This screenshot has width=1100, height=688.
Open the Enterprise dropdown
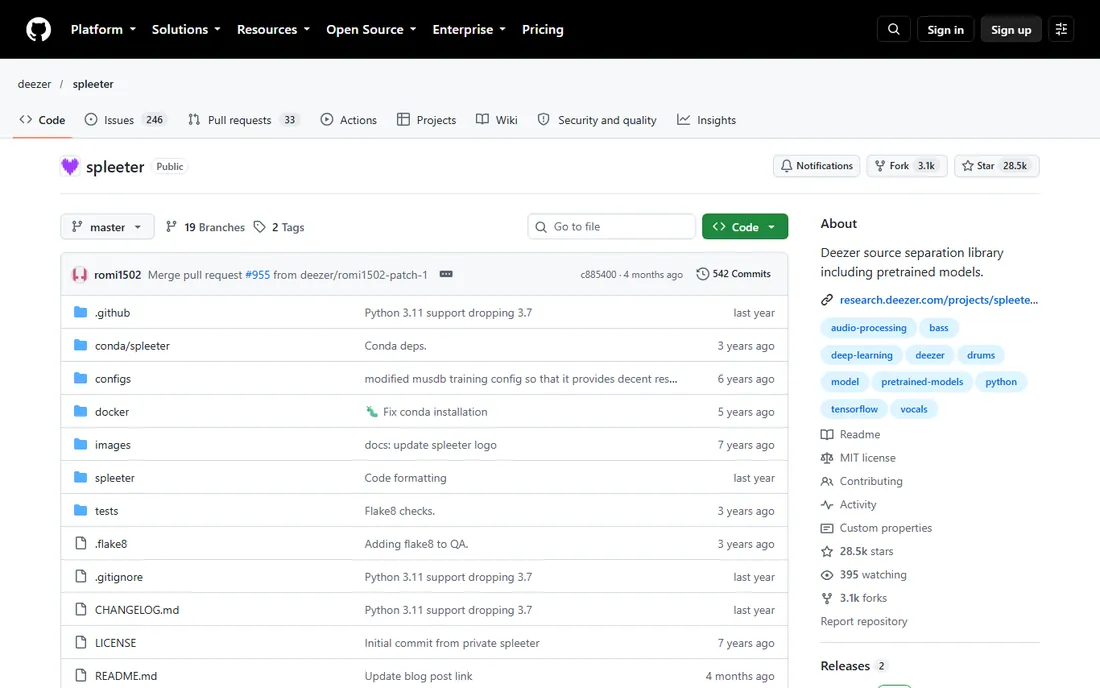[x=469, y=29]
